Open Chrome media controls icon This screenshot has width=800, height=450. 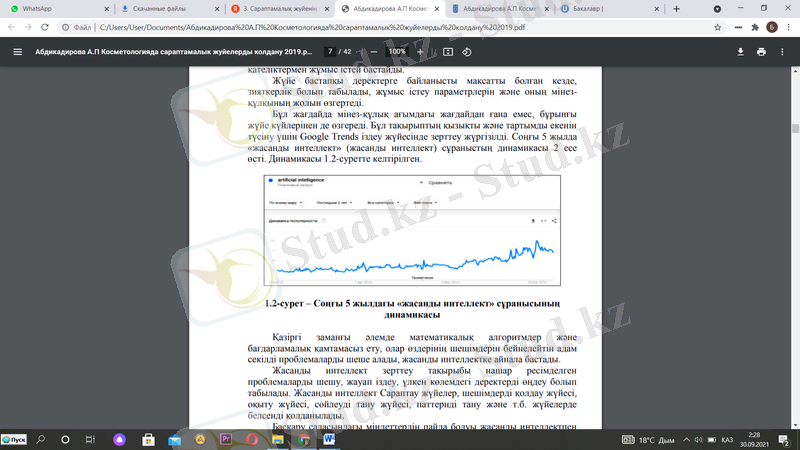pos(738,28)
